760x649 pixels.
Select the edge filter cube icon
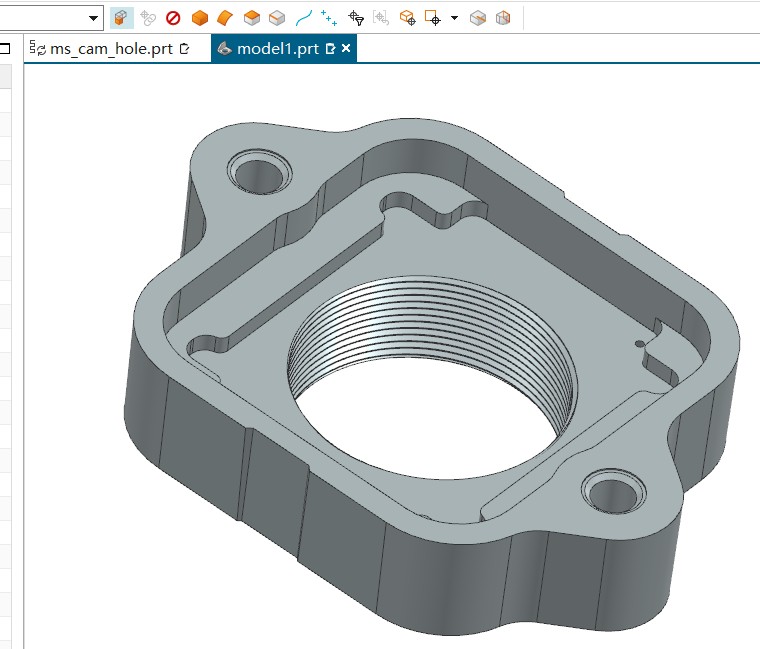pyautogui.click(x=277, y=18)
